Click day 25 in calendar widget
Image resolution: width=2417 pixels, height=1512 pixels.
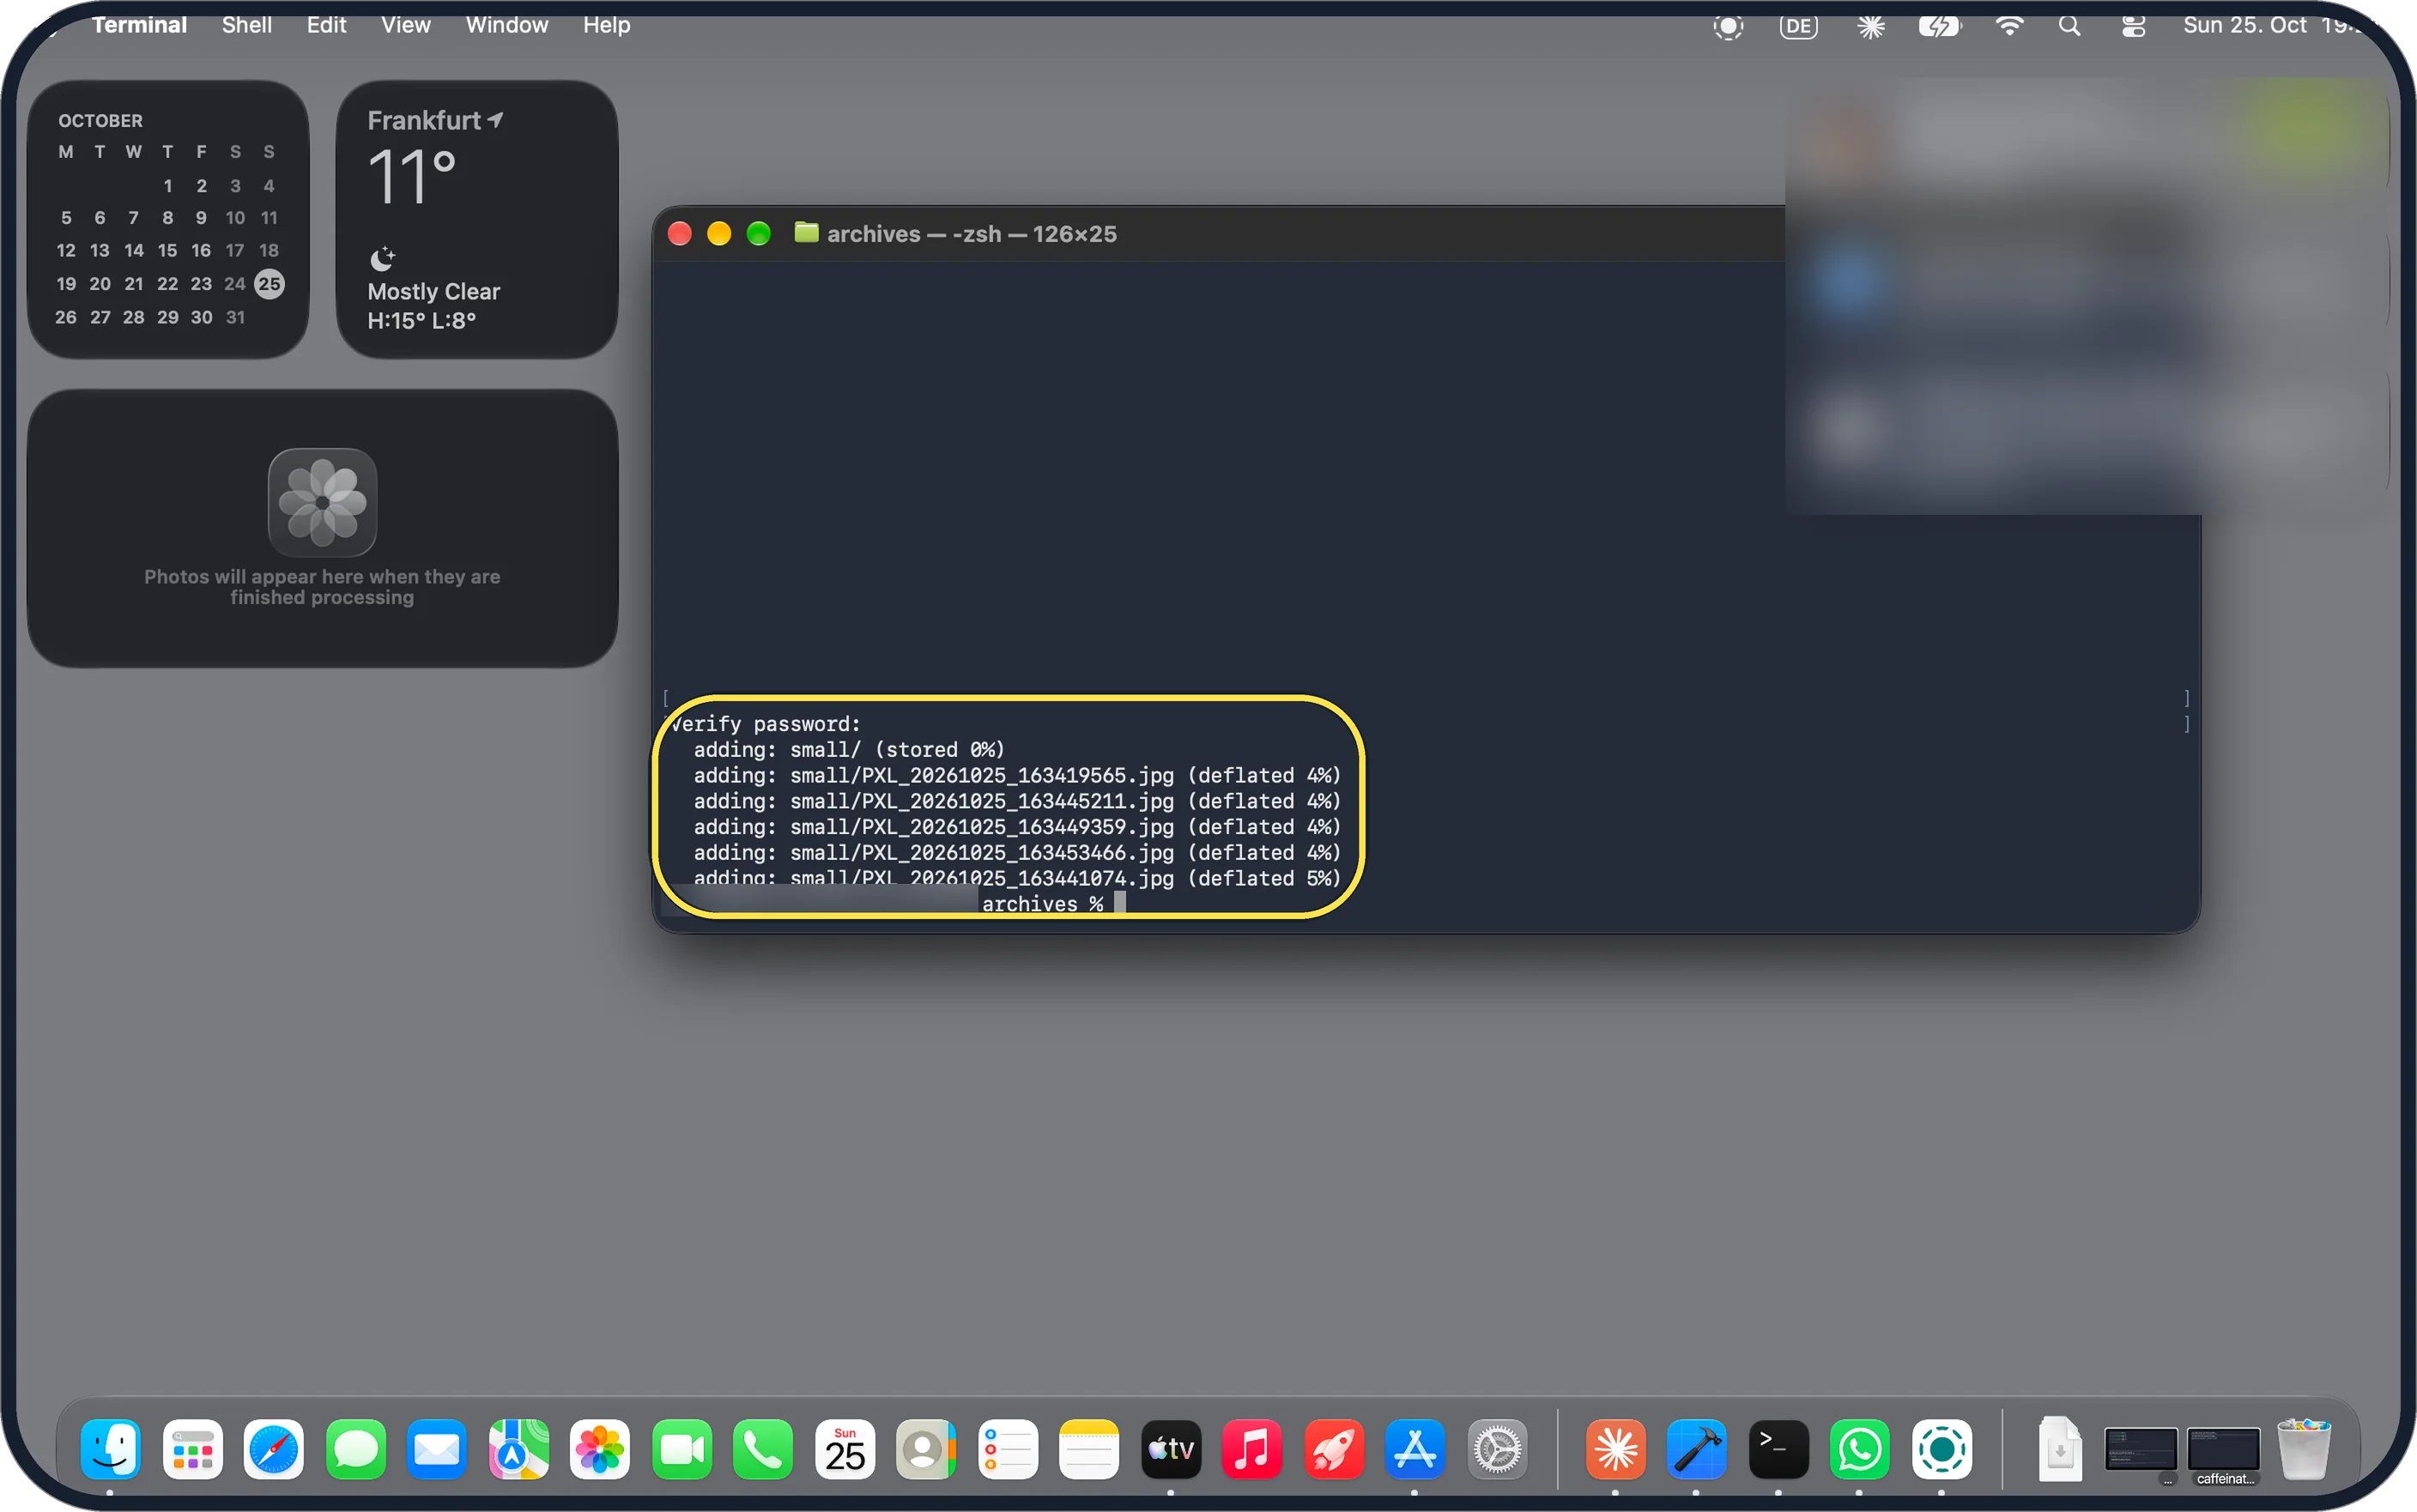(269, 284)
